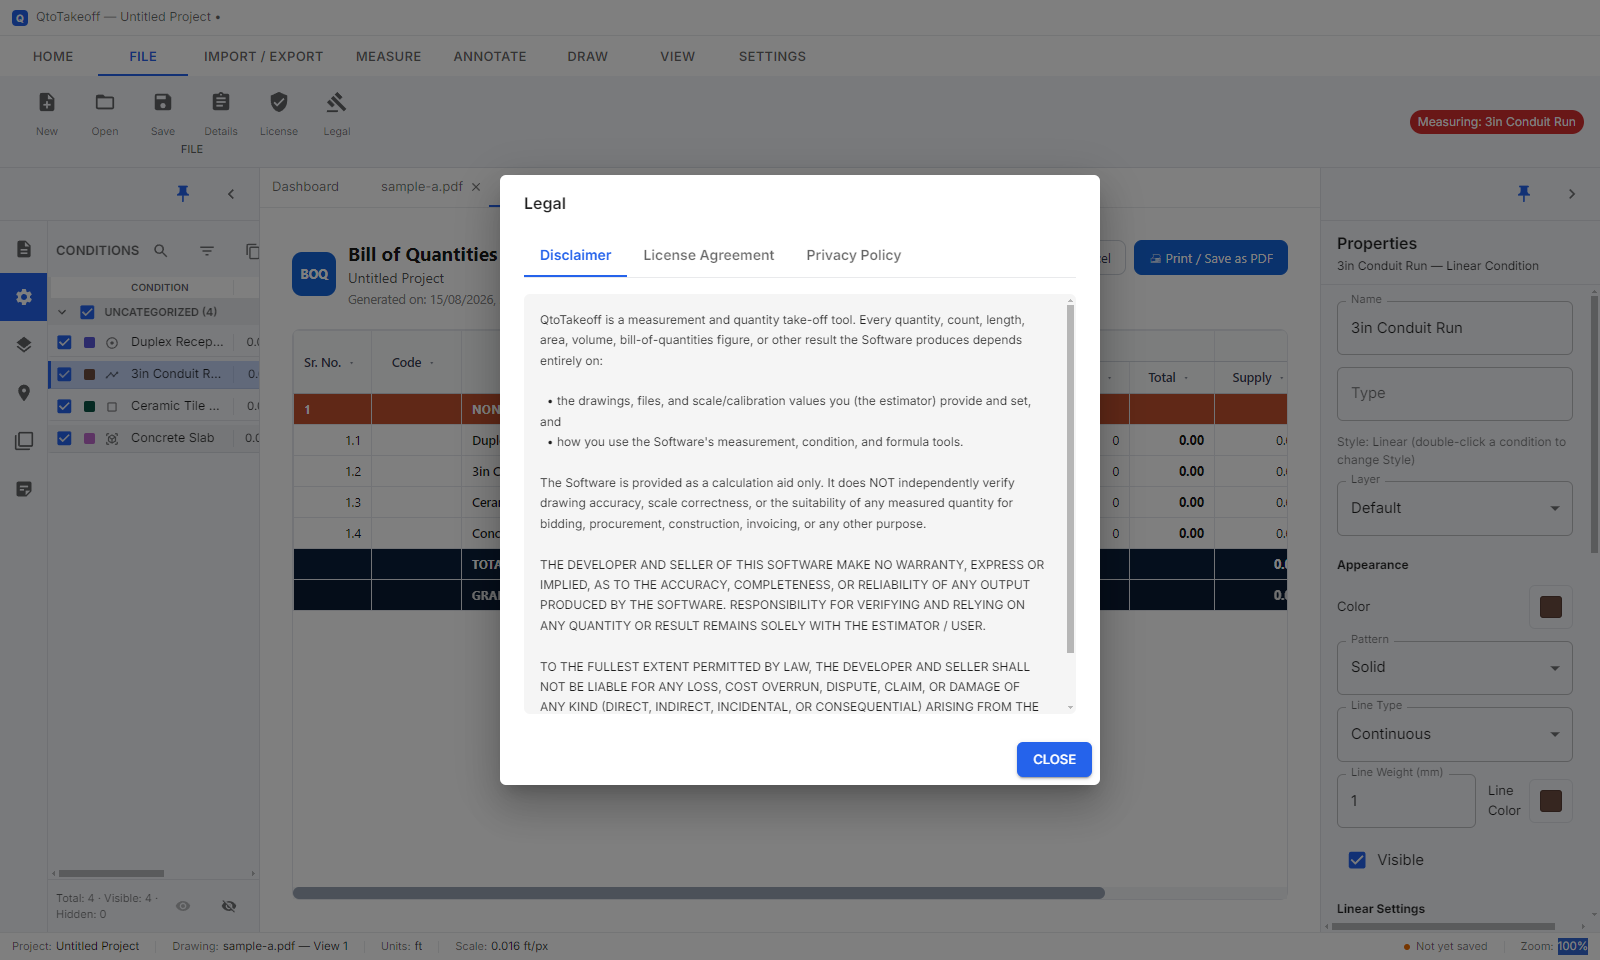Open the Code column sort menu
1600x960 pixels.
tap(432, 363)
